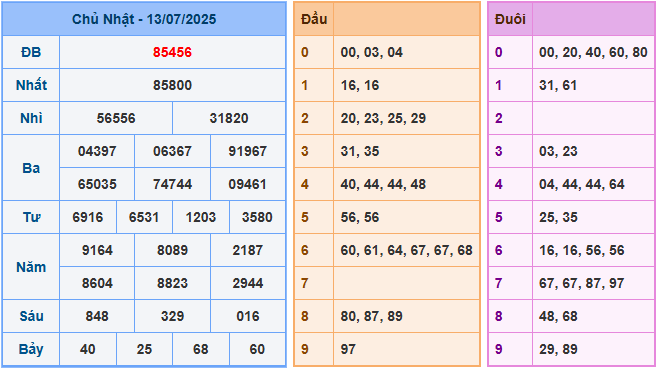Click the Tư row label
This screenshot has width=658, height=368.
31,217
